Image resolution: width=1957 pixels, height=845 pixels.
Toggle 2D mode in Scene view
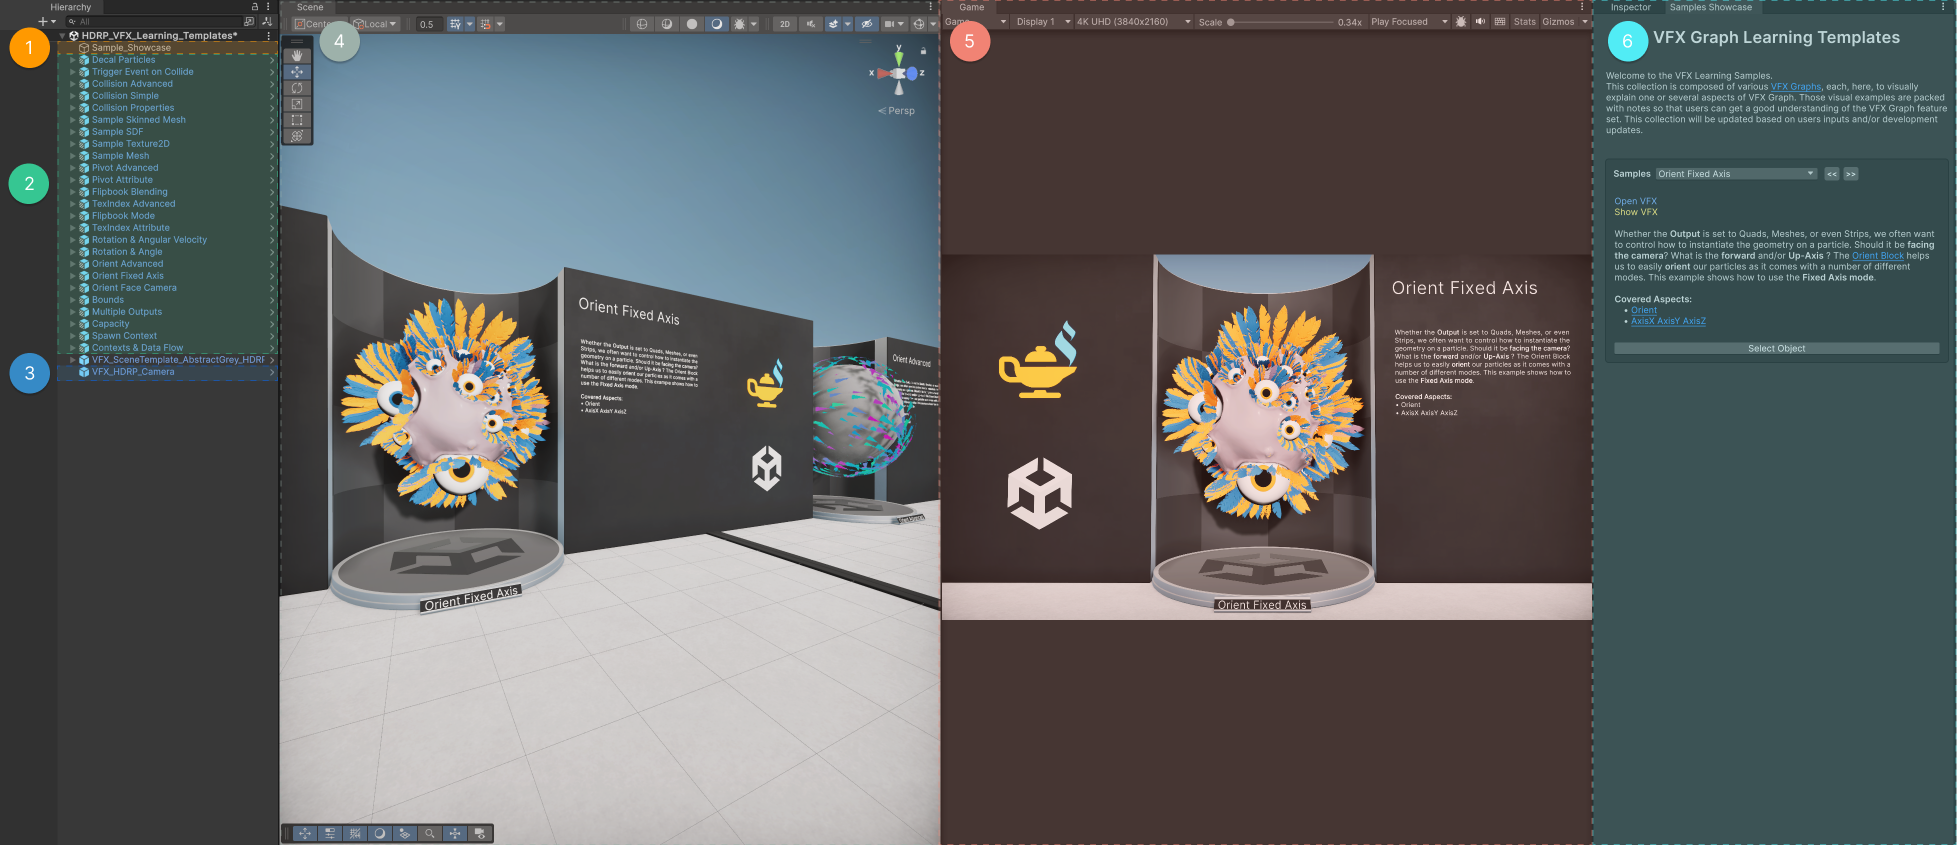click(784, 24)
